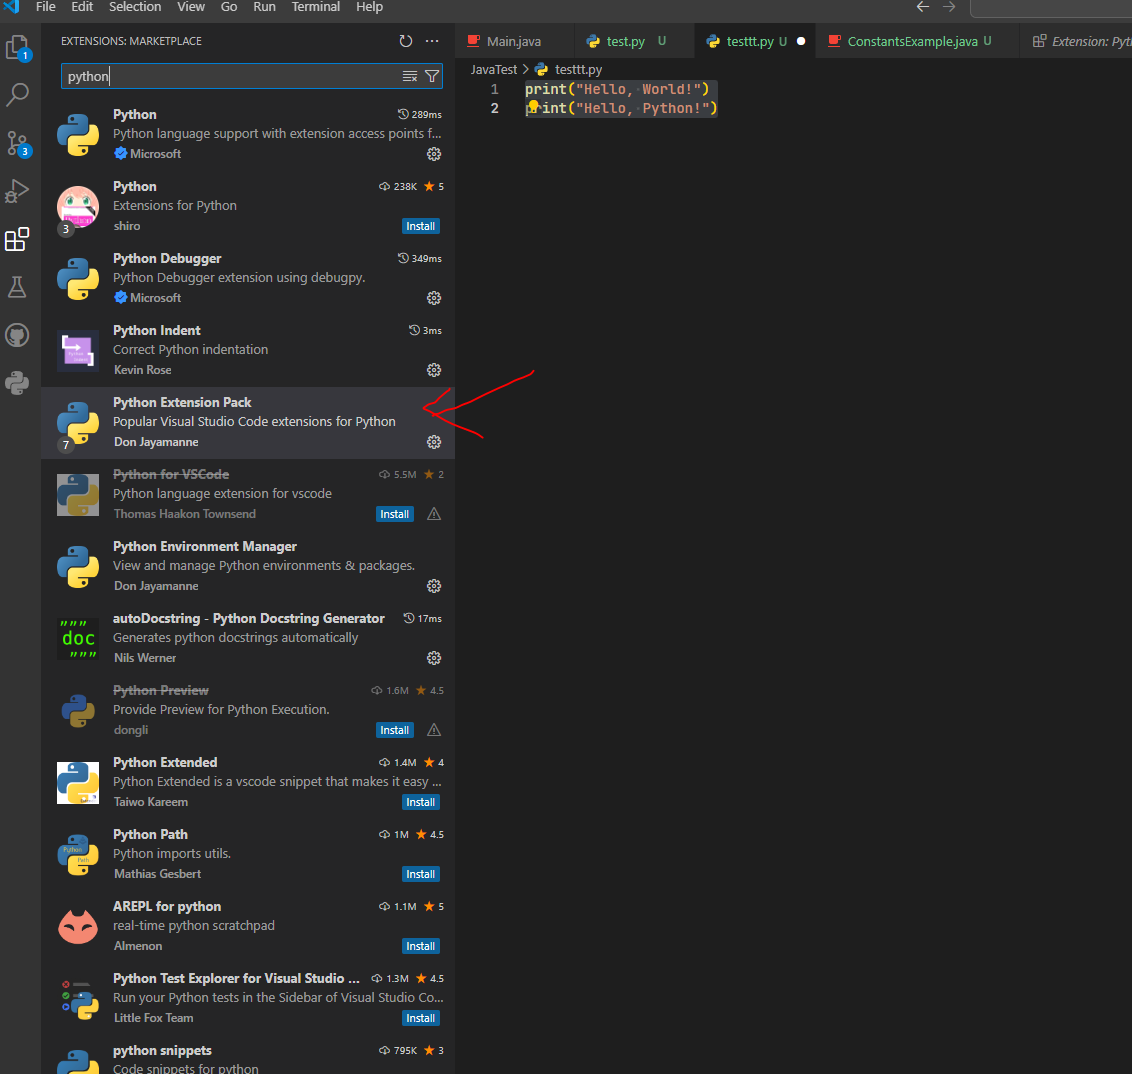Install the shiro Python extension
This screenshot has height=1074, width=1132.
(420, 226)
